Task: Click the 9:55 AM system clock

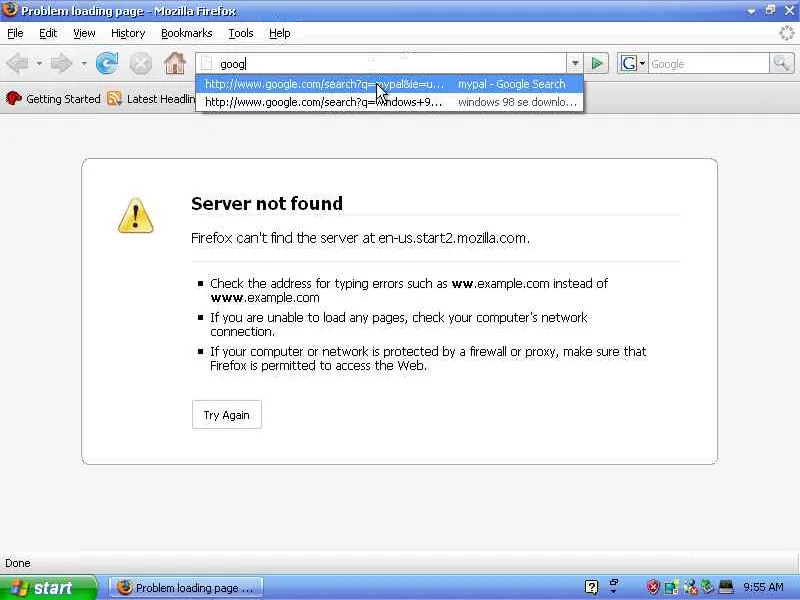Action: coord(763,587)
